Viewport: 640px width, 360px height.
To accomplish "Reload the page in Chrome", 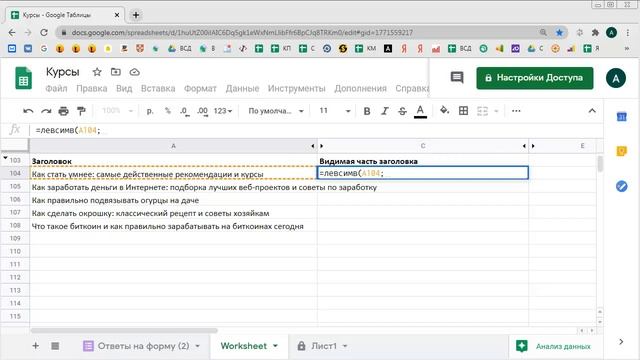I will (44, 33).
